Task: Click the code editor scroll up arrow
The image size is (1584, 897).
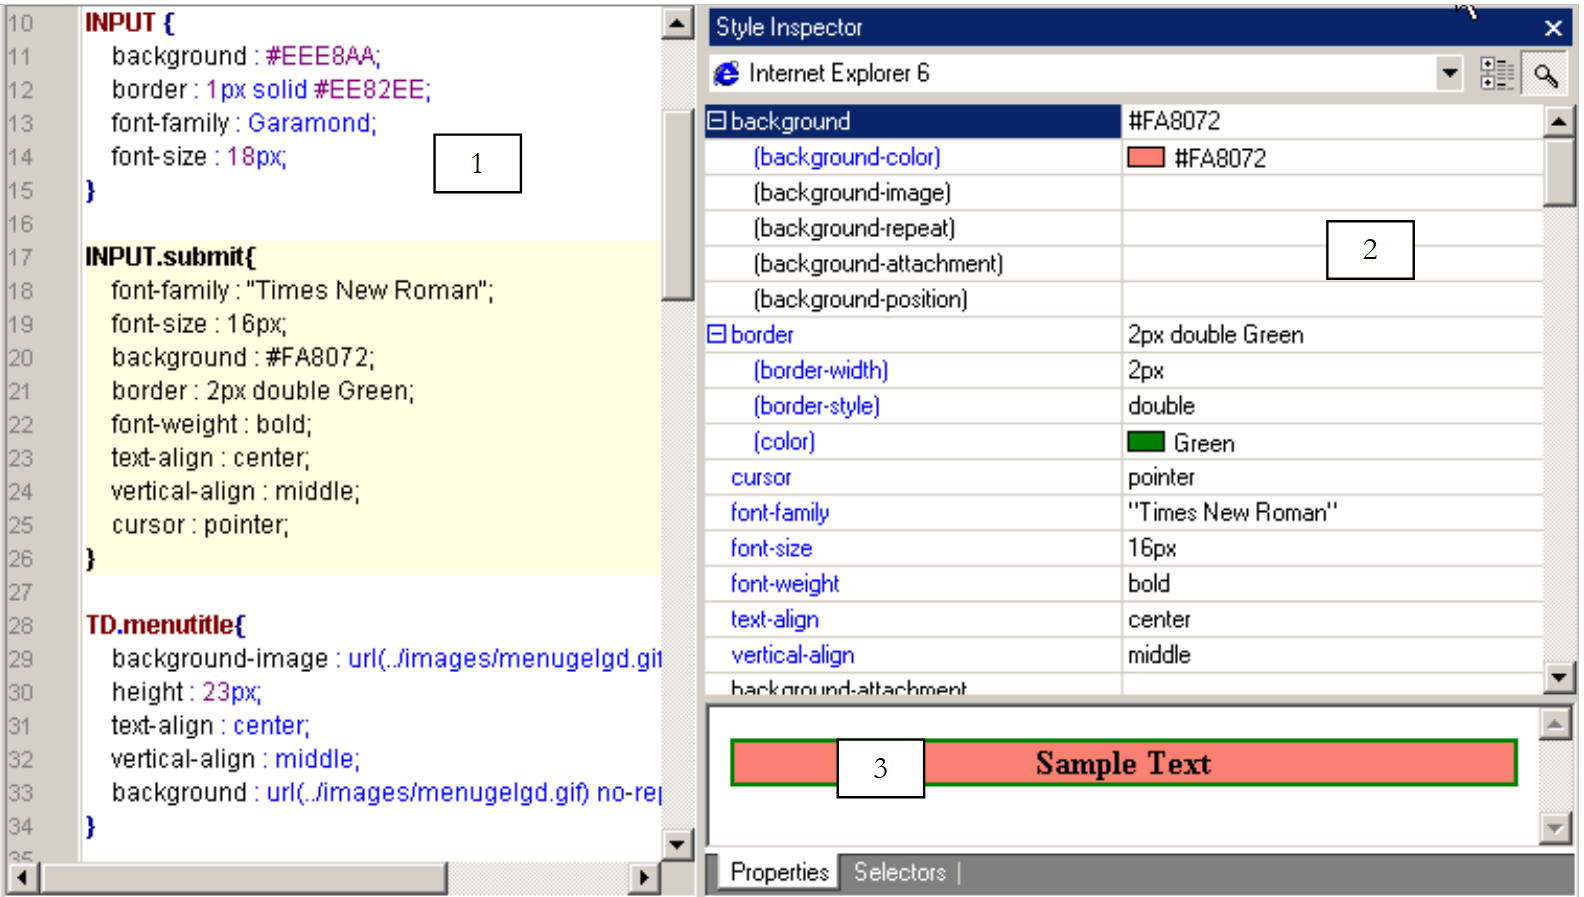Action: pos(677,23)
